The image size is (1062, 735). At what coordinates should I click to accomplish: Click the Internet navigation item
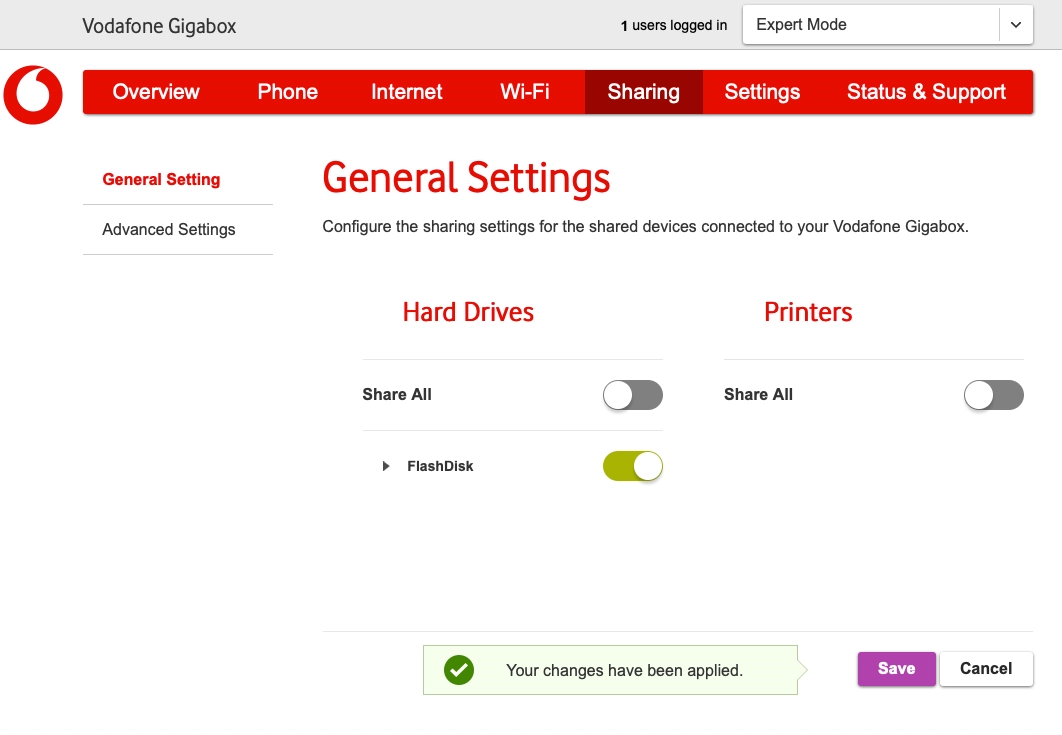point(406,91)
